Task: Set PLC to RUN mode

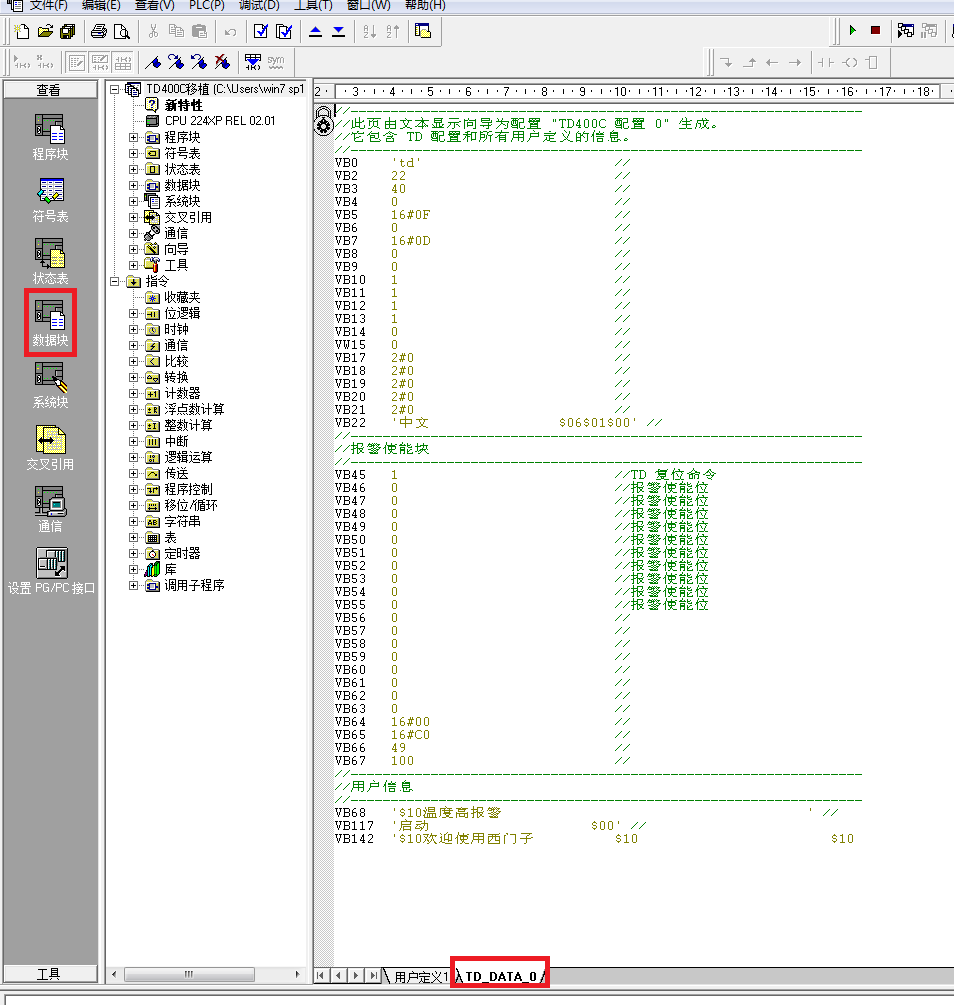Action: 853,30
